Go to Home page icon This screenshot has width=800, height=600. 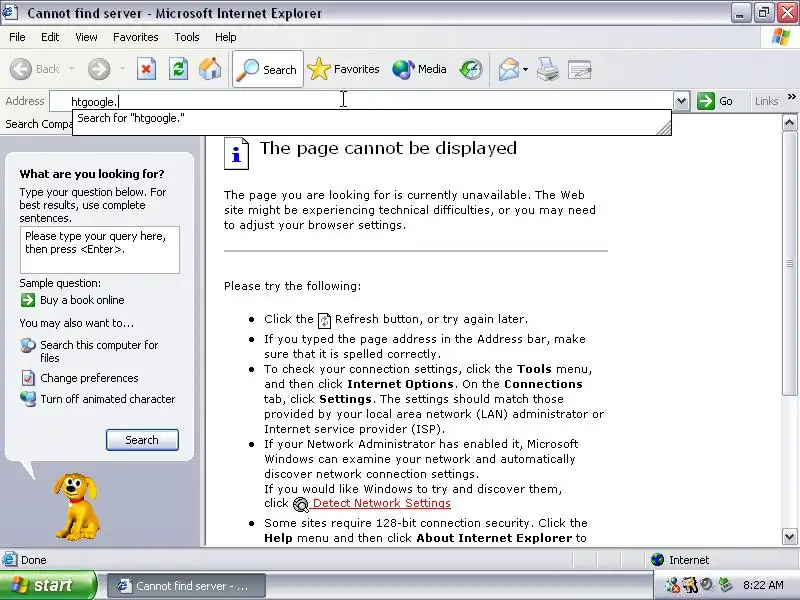(x=210, y=69)
